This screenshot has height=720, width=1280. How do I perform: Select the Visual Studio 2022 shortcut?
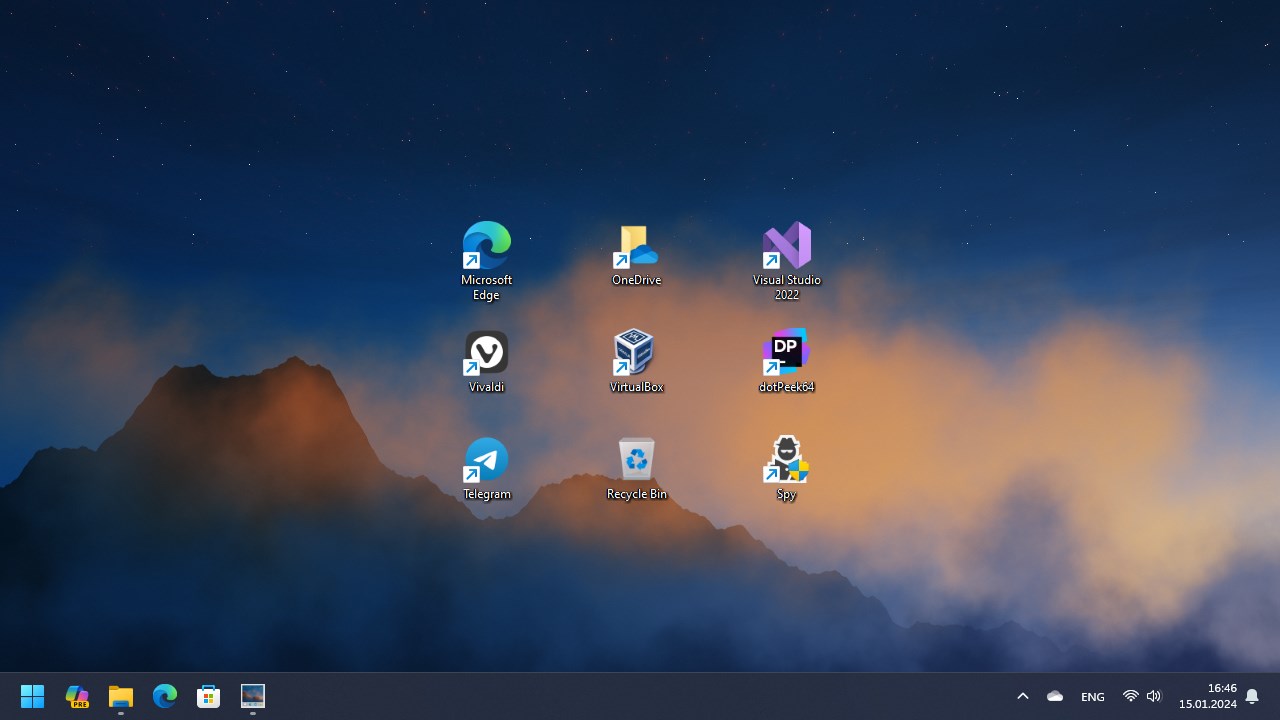pyautogui.click(x=787, y=261)
